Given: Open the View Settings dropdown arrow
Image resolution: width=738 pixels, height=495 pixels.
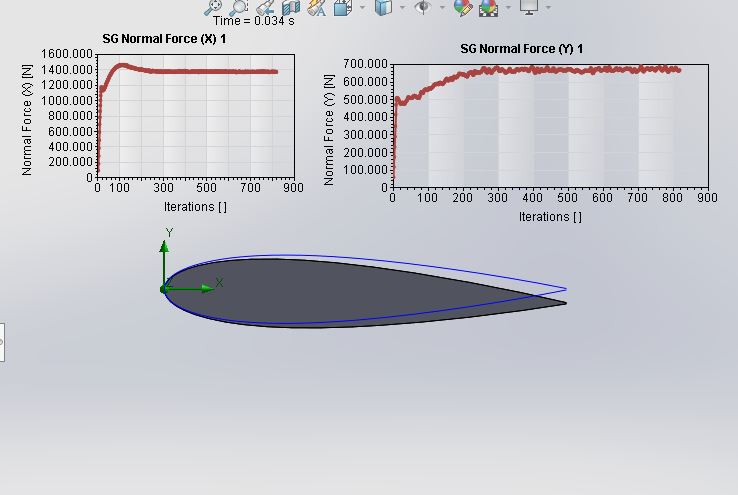Looking at the screenshot, I should tap(548, 7).
